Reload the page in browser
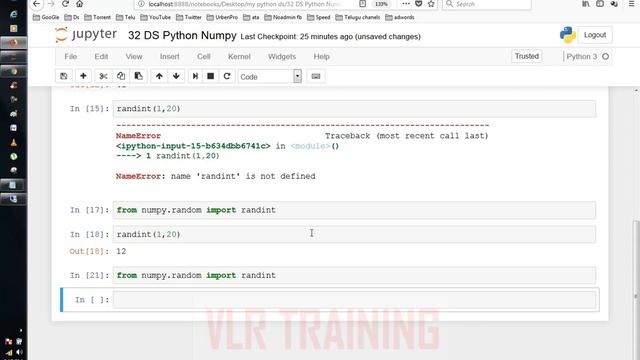The image size is (640, 360). pos(65,4)
